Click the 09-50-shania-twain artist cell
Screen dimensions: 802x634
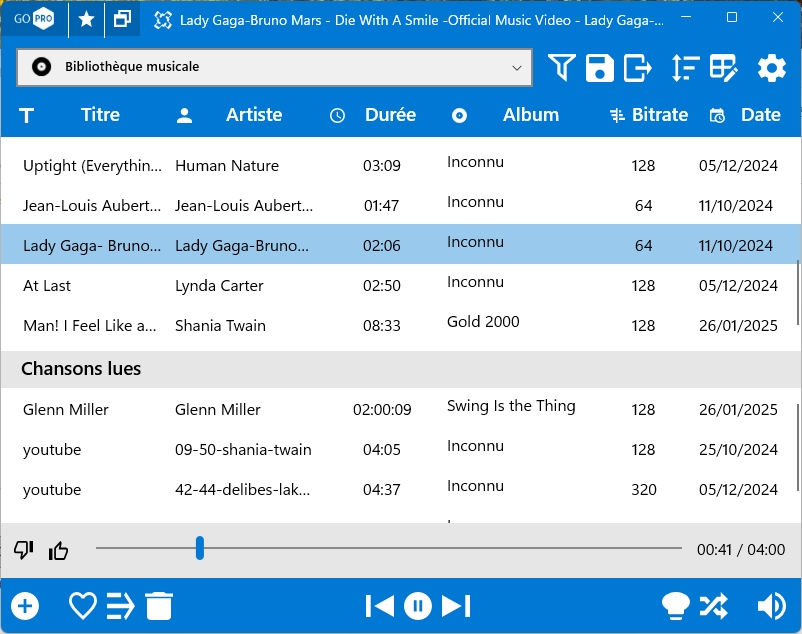click(x=243, y=450)
